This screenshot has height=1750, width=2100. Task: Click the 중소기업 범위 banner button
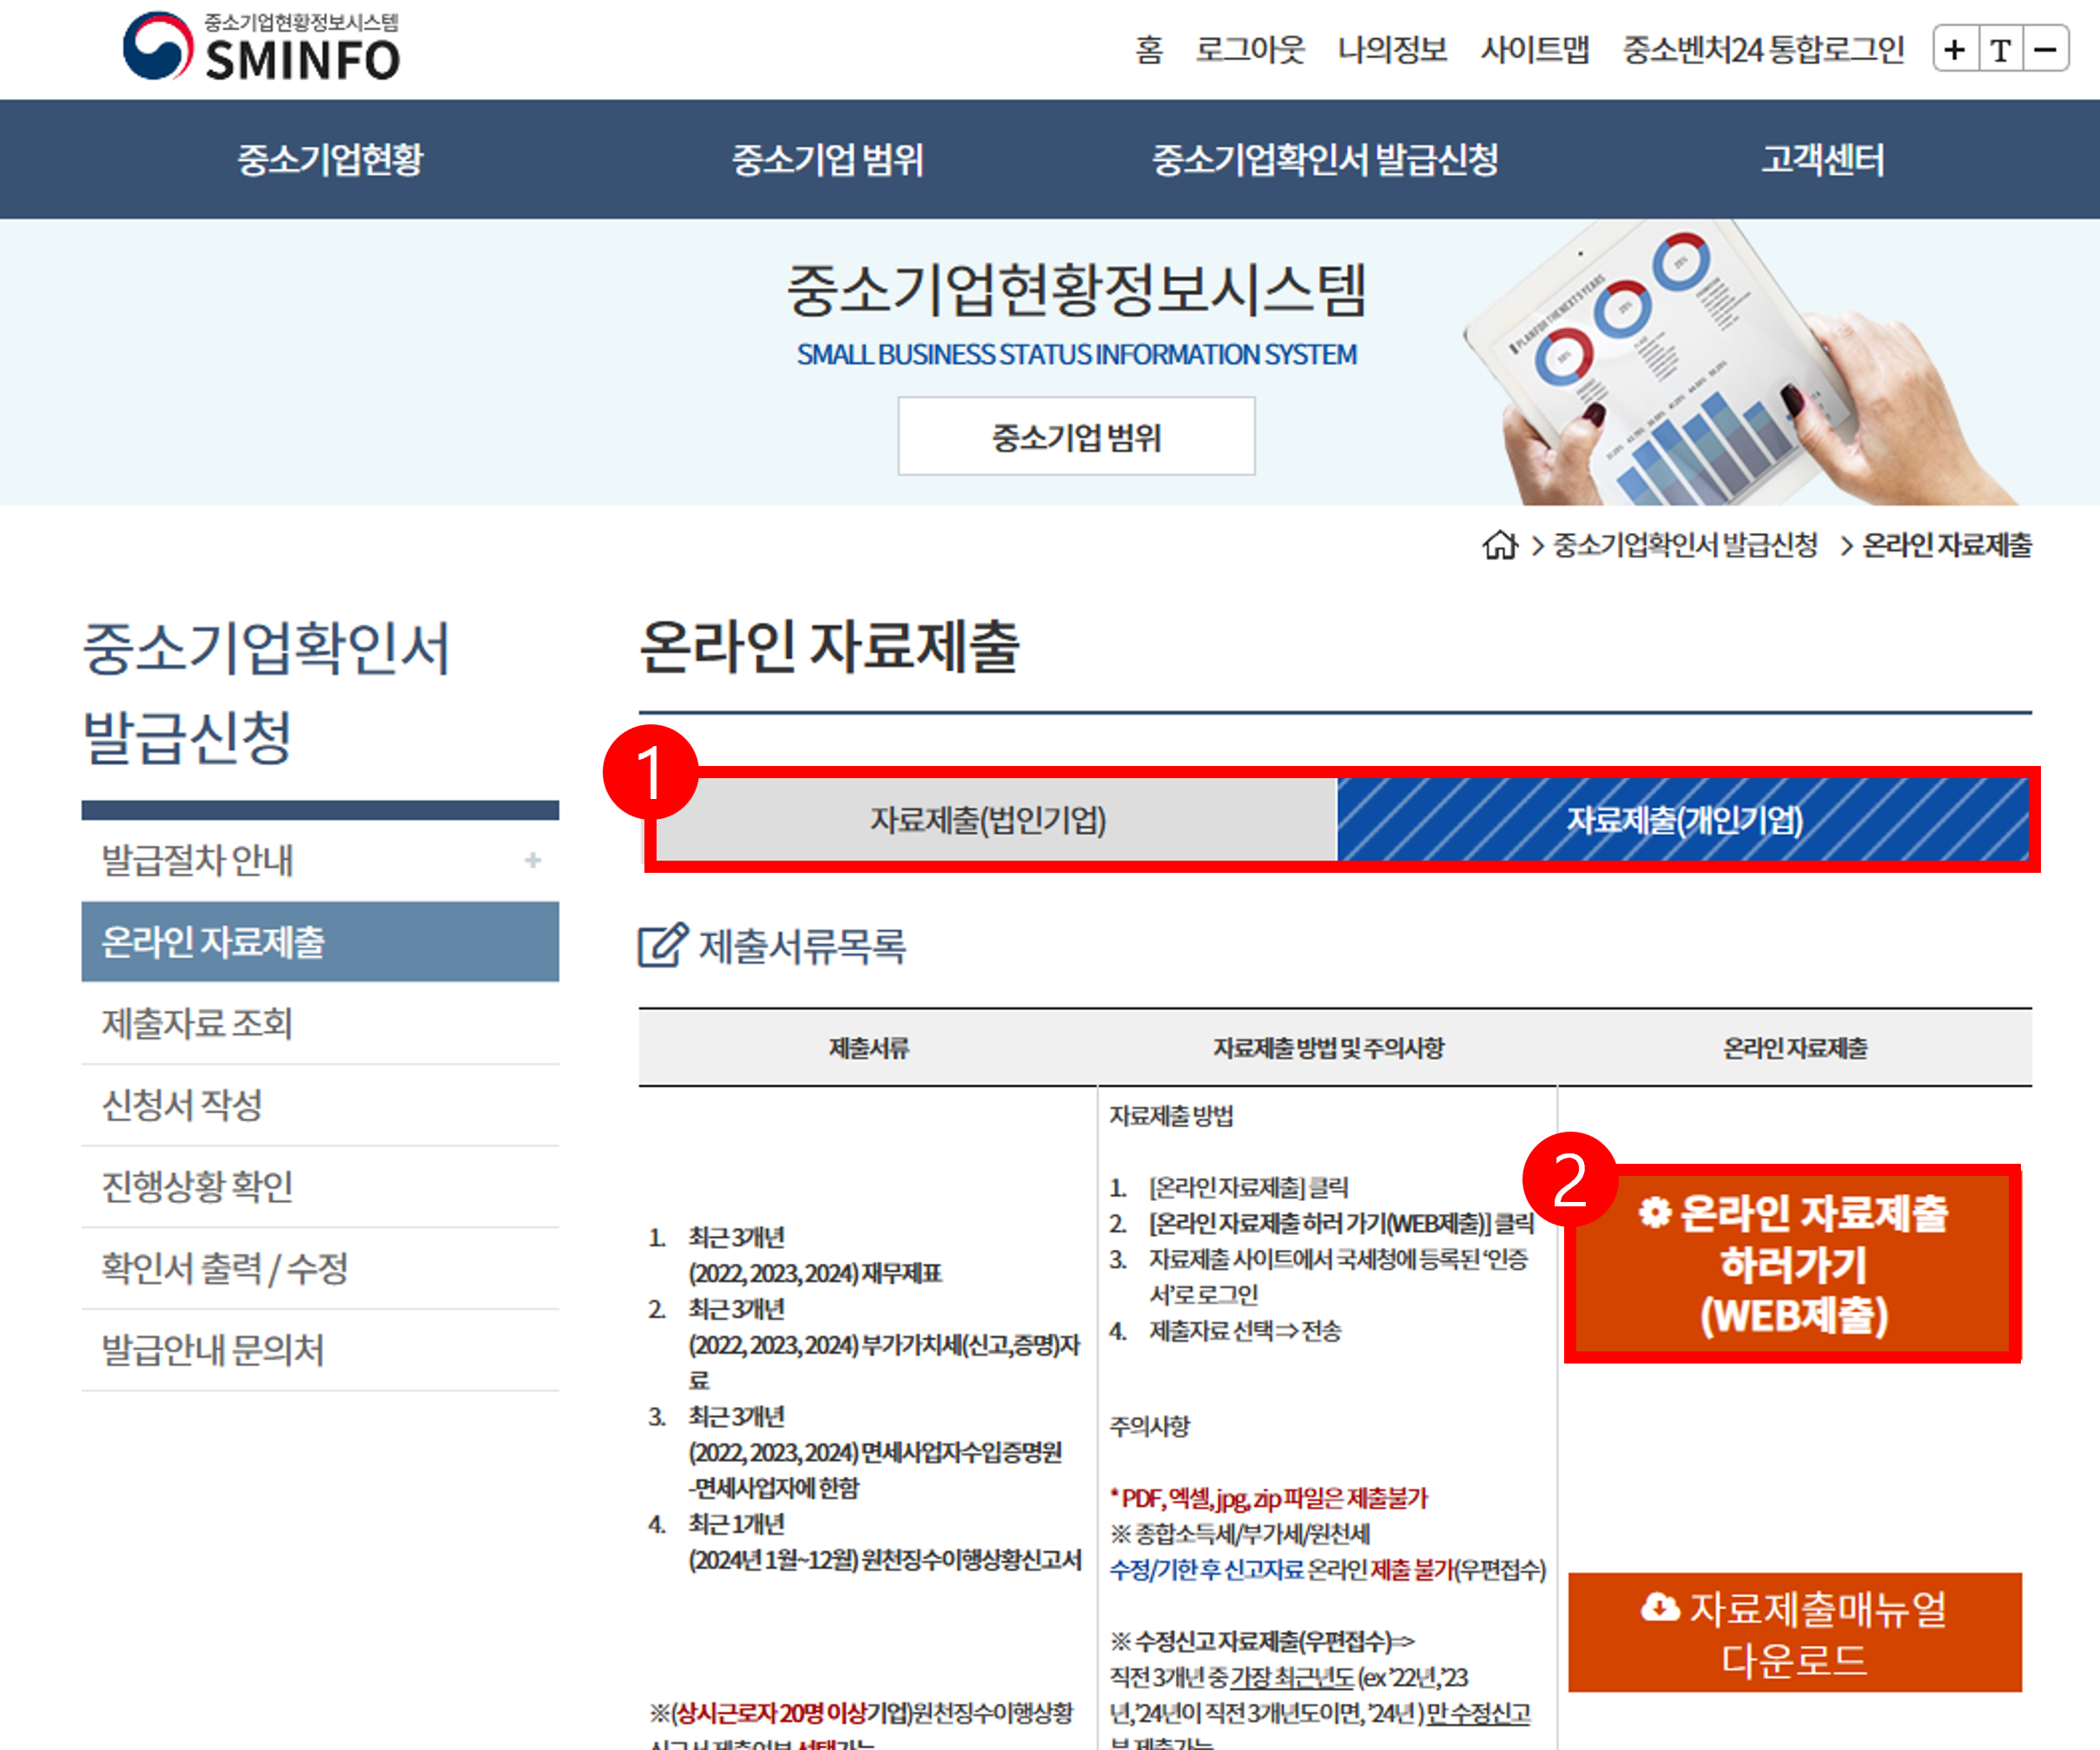pos(1076,436)
